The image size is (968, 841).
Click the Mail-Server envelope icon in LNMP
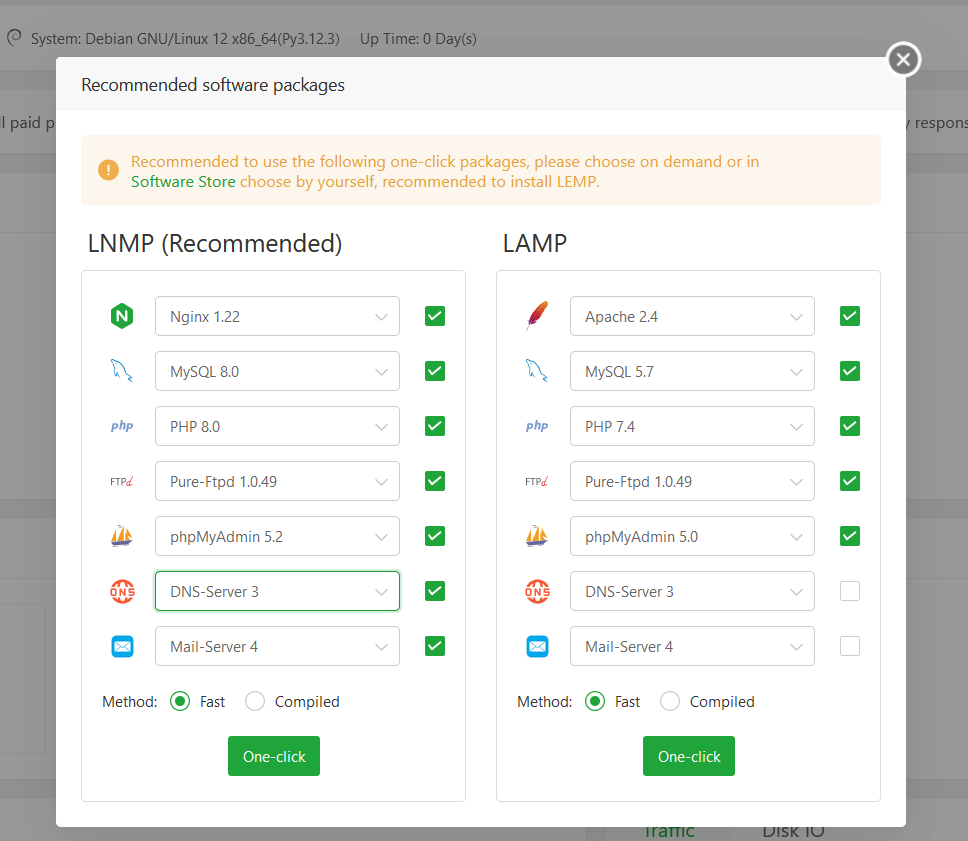(x=122, y=646)
